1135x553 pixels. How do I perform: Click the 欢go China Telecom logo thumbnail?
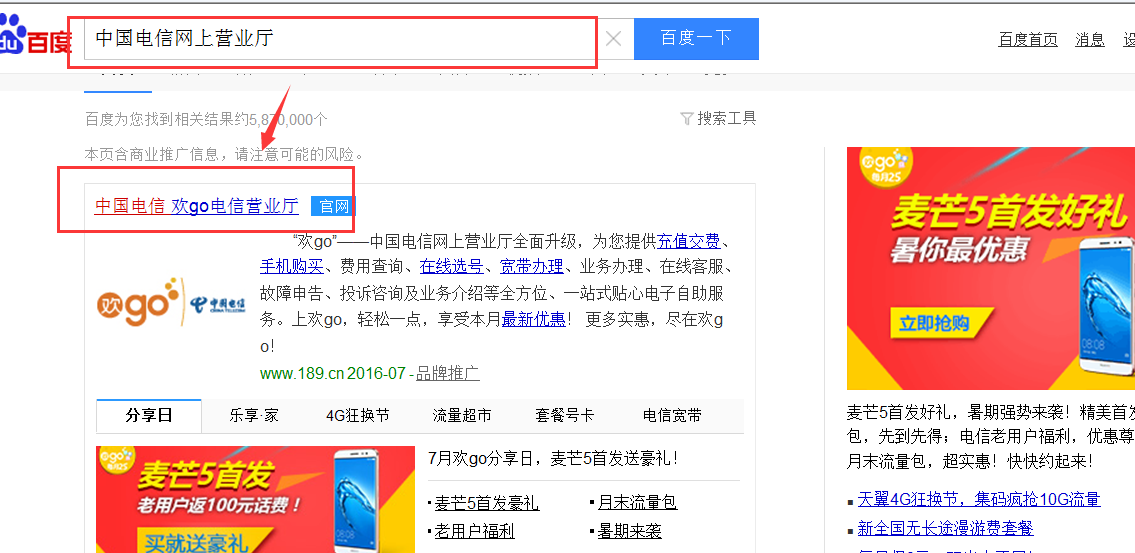click(171, 303)
